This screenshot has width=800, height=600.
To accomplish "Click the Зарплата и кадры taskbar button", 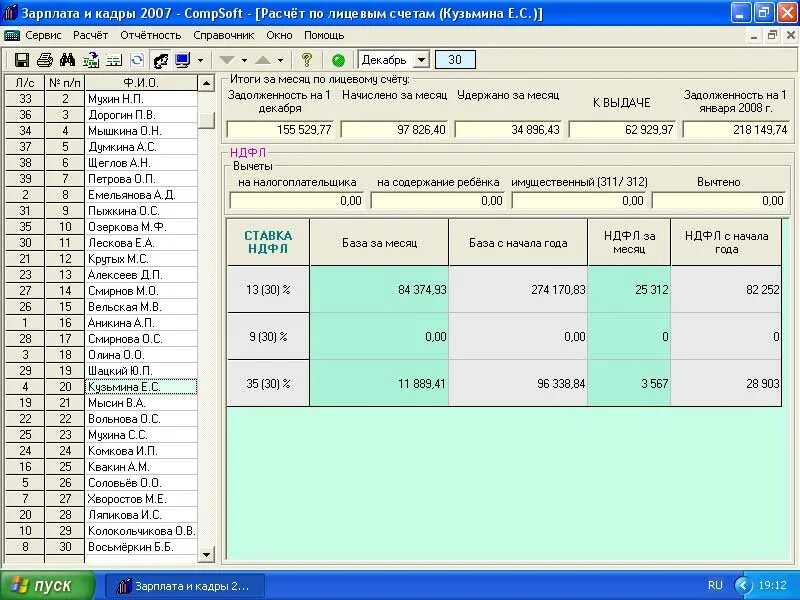I will (x=185, y=586).
